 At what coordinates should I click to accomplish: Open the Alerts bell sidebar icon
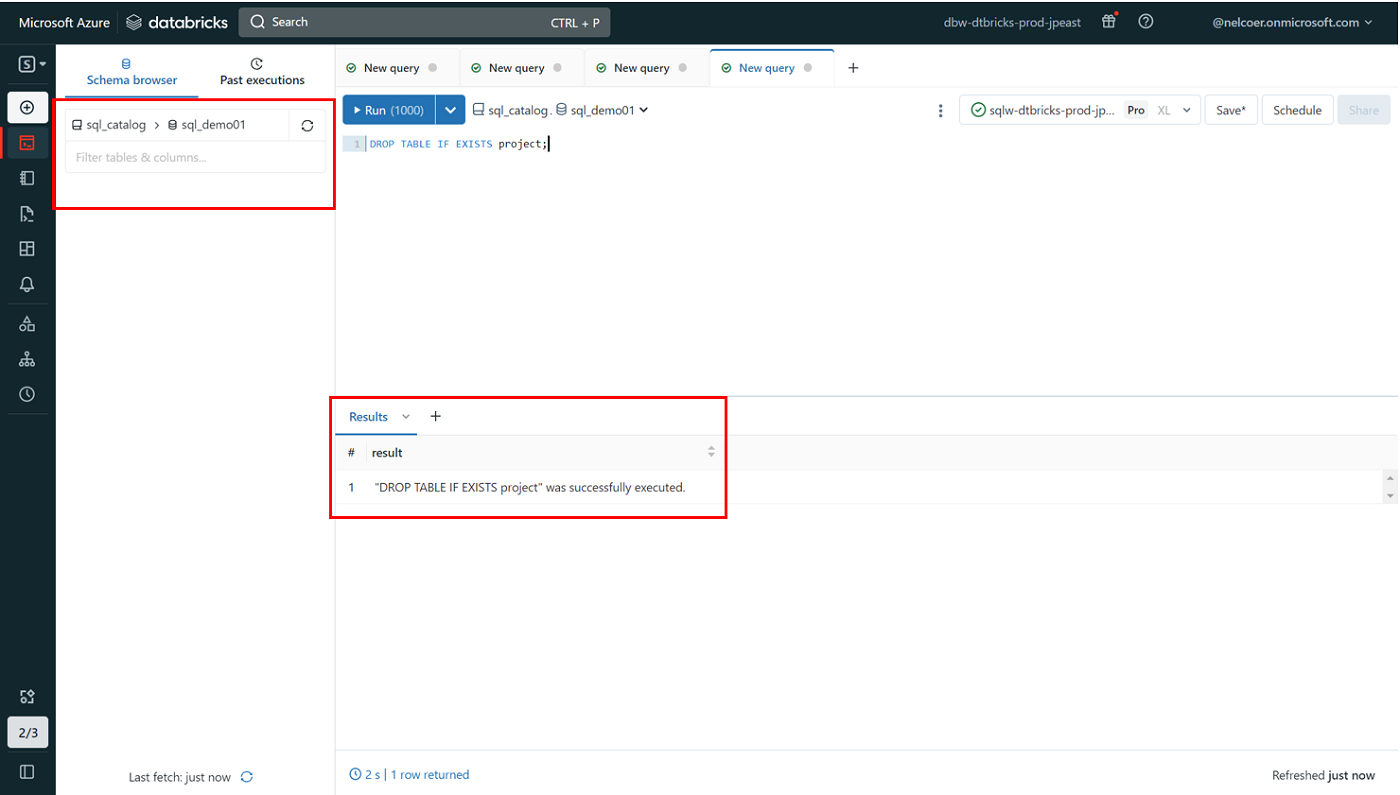point(27,285)
